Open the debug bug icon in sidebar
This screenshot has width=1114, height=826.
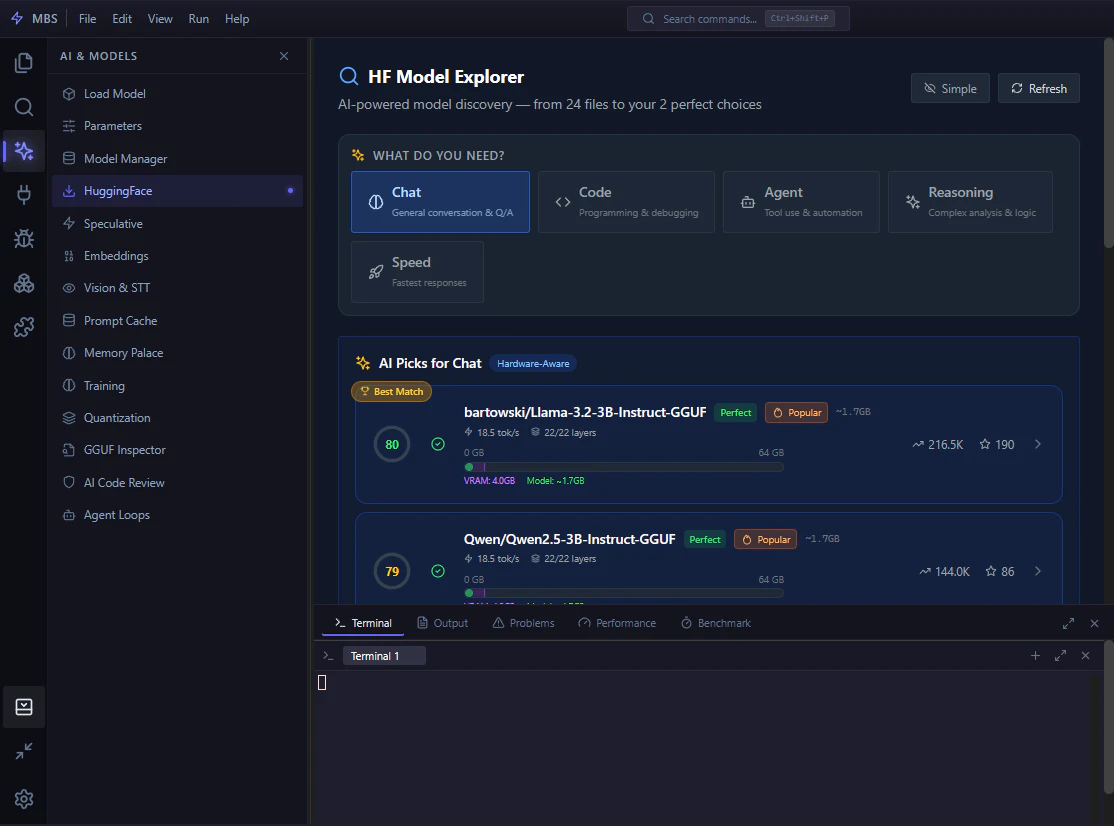tap(23, 238)
